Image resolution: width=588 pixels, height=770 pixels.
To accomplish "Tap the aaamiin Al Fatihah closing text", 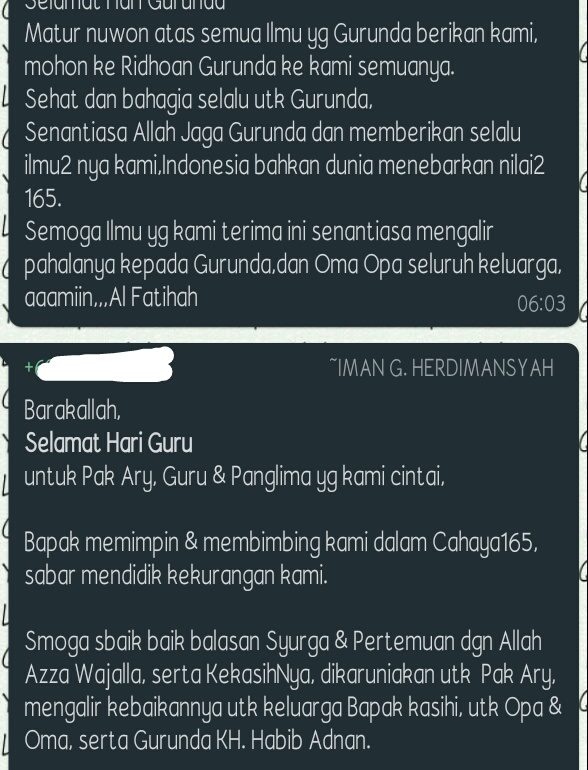I will click(x=111, y=297).
